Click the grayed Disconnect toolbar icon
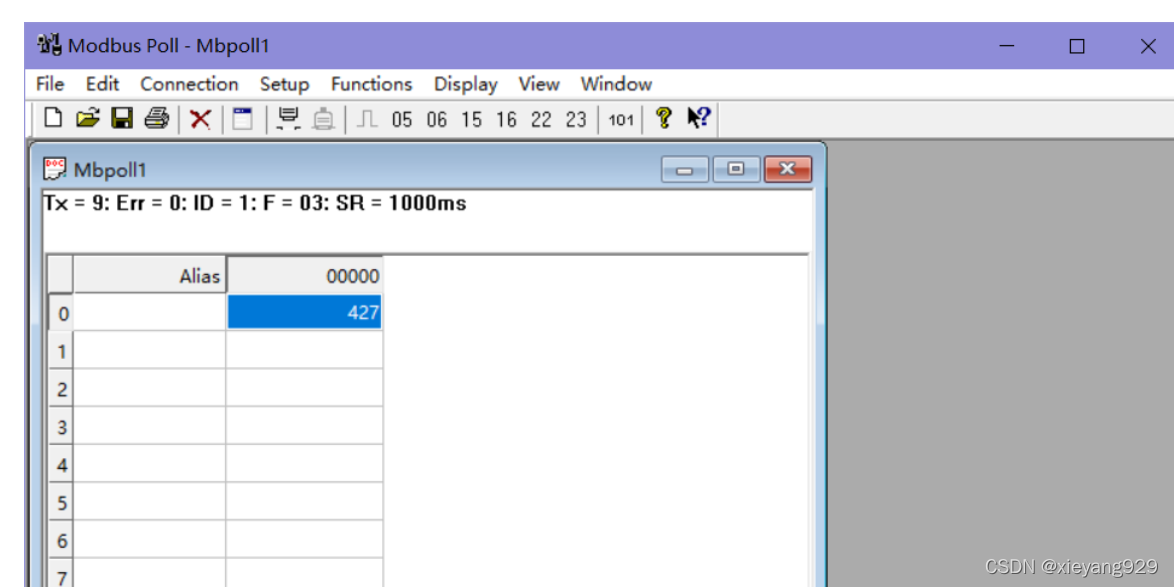 click(323, 119)
